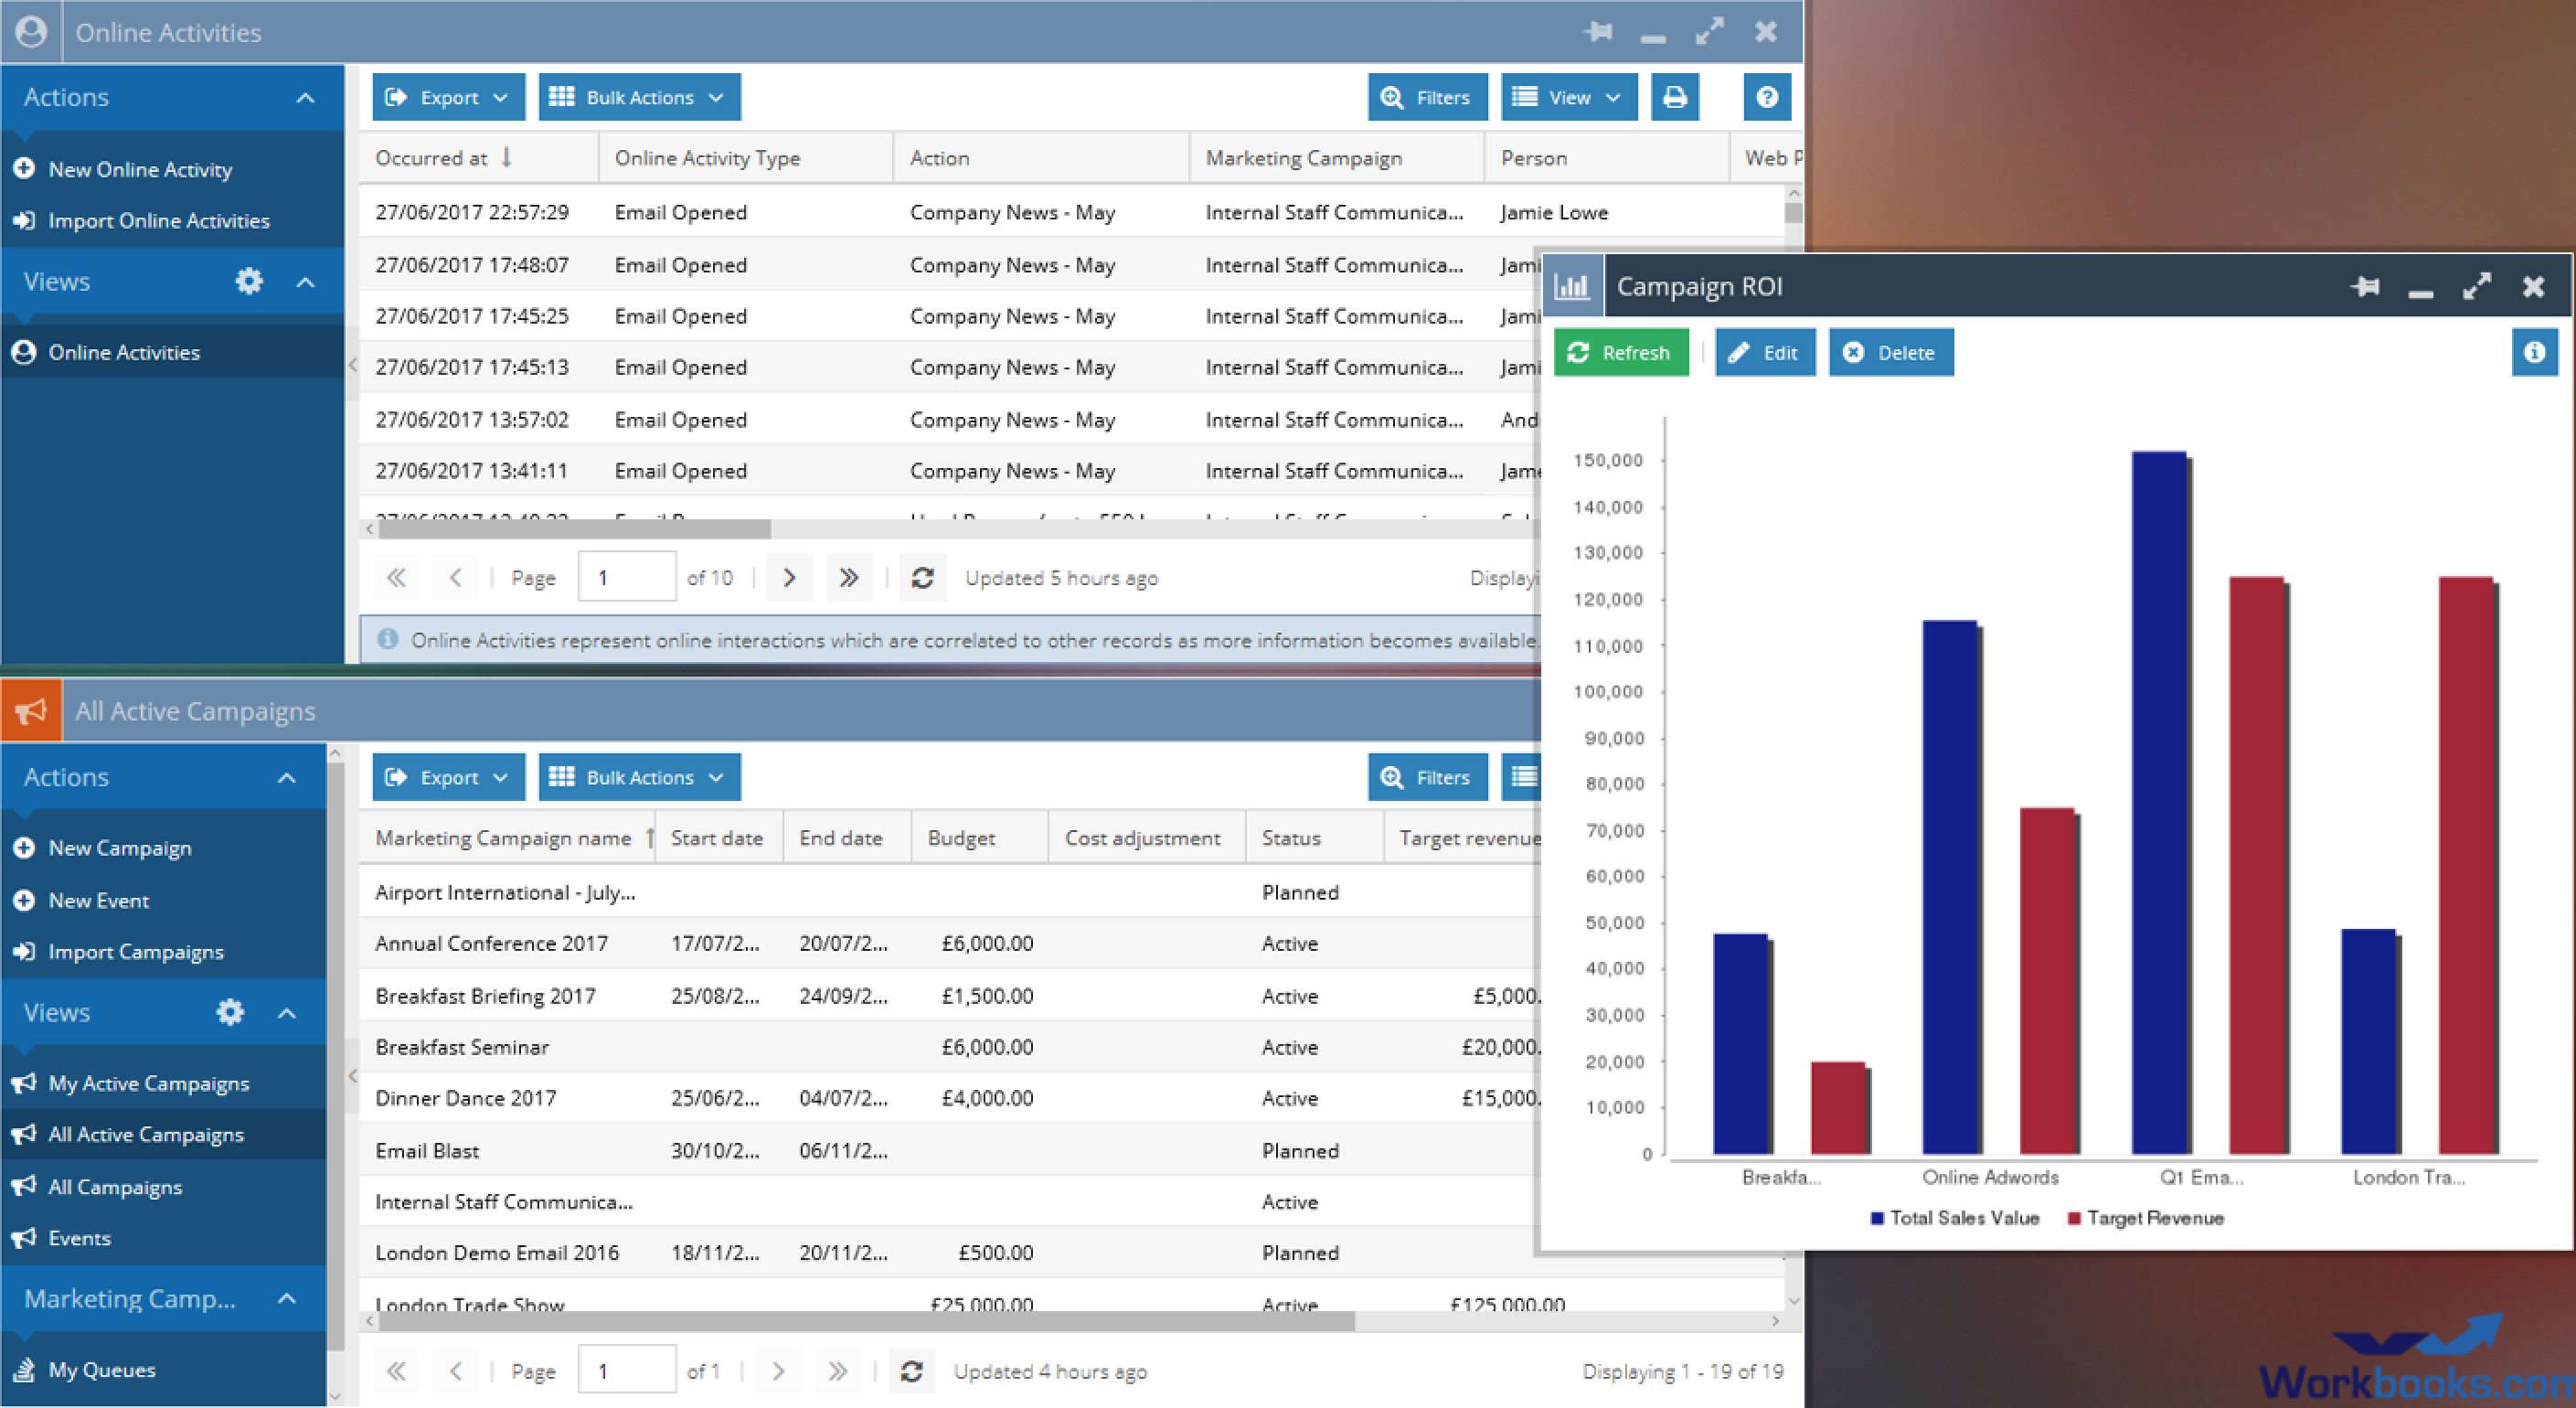This screenshot has width=2576, height=1408.
Task: Click the Campaign ROI info icon
Action: [x=2533, y=352]
